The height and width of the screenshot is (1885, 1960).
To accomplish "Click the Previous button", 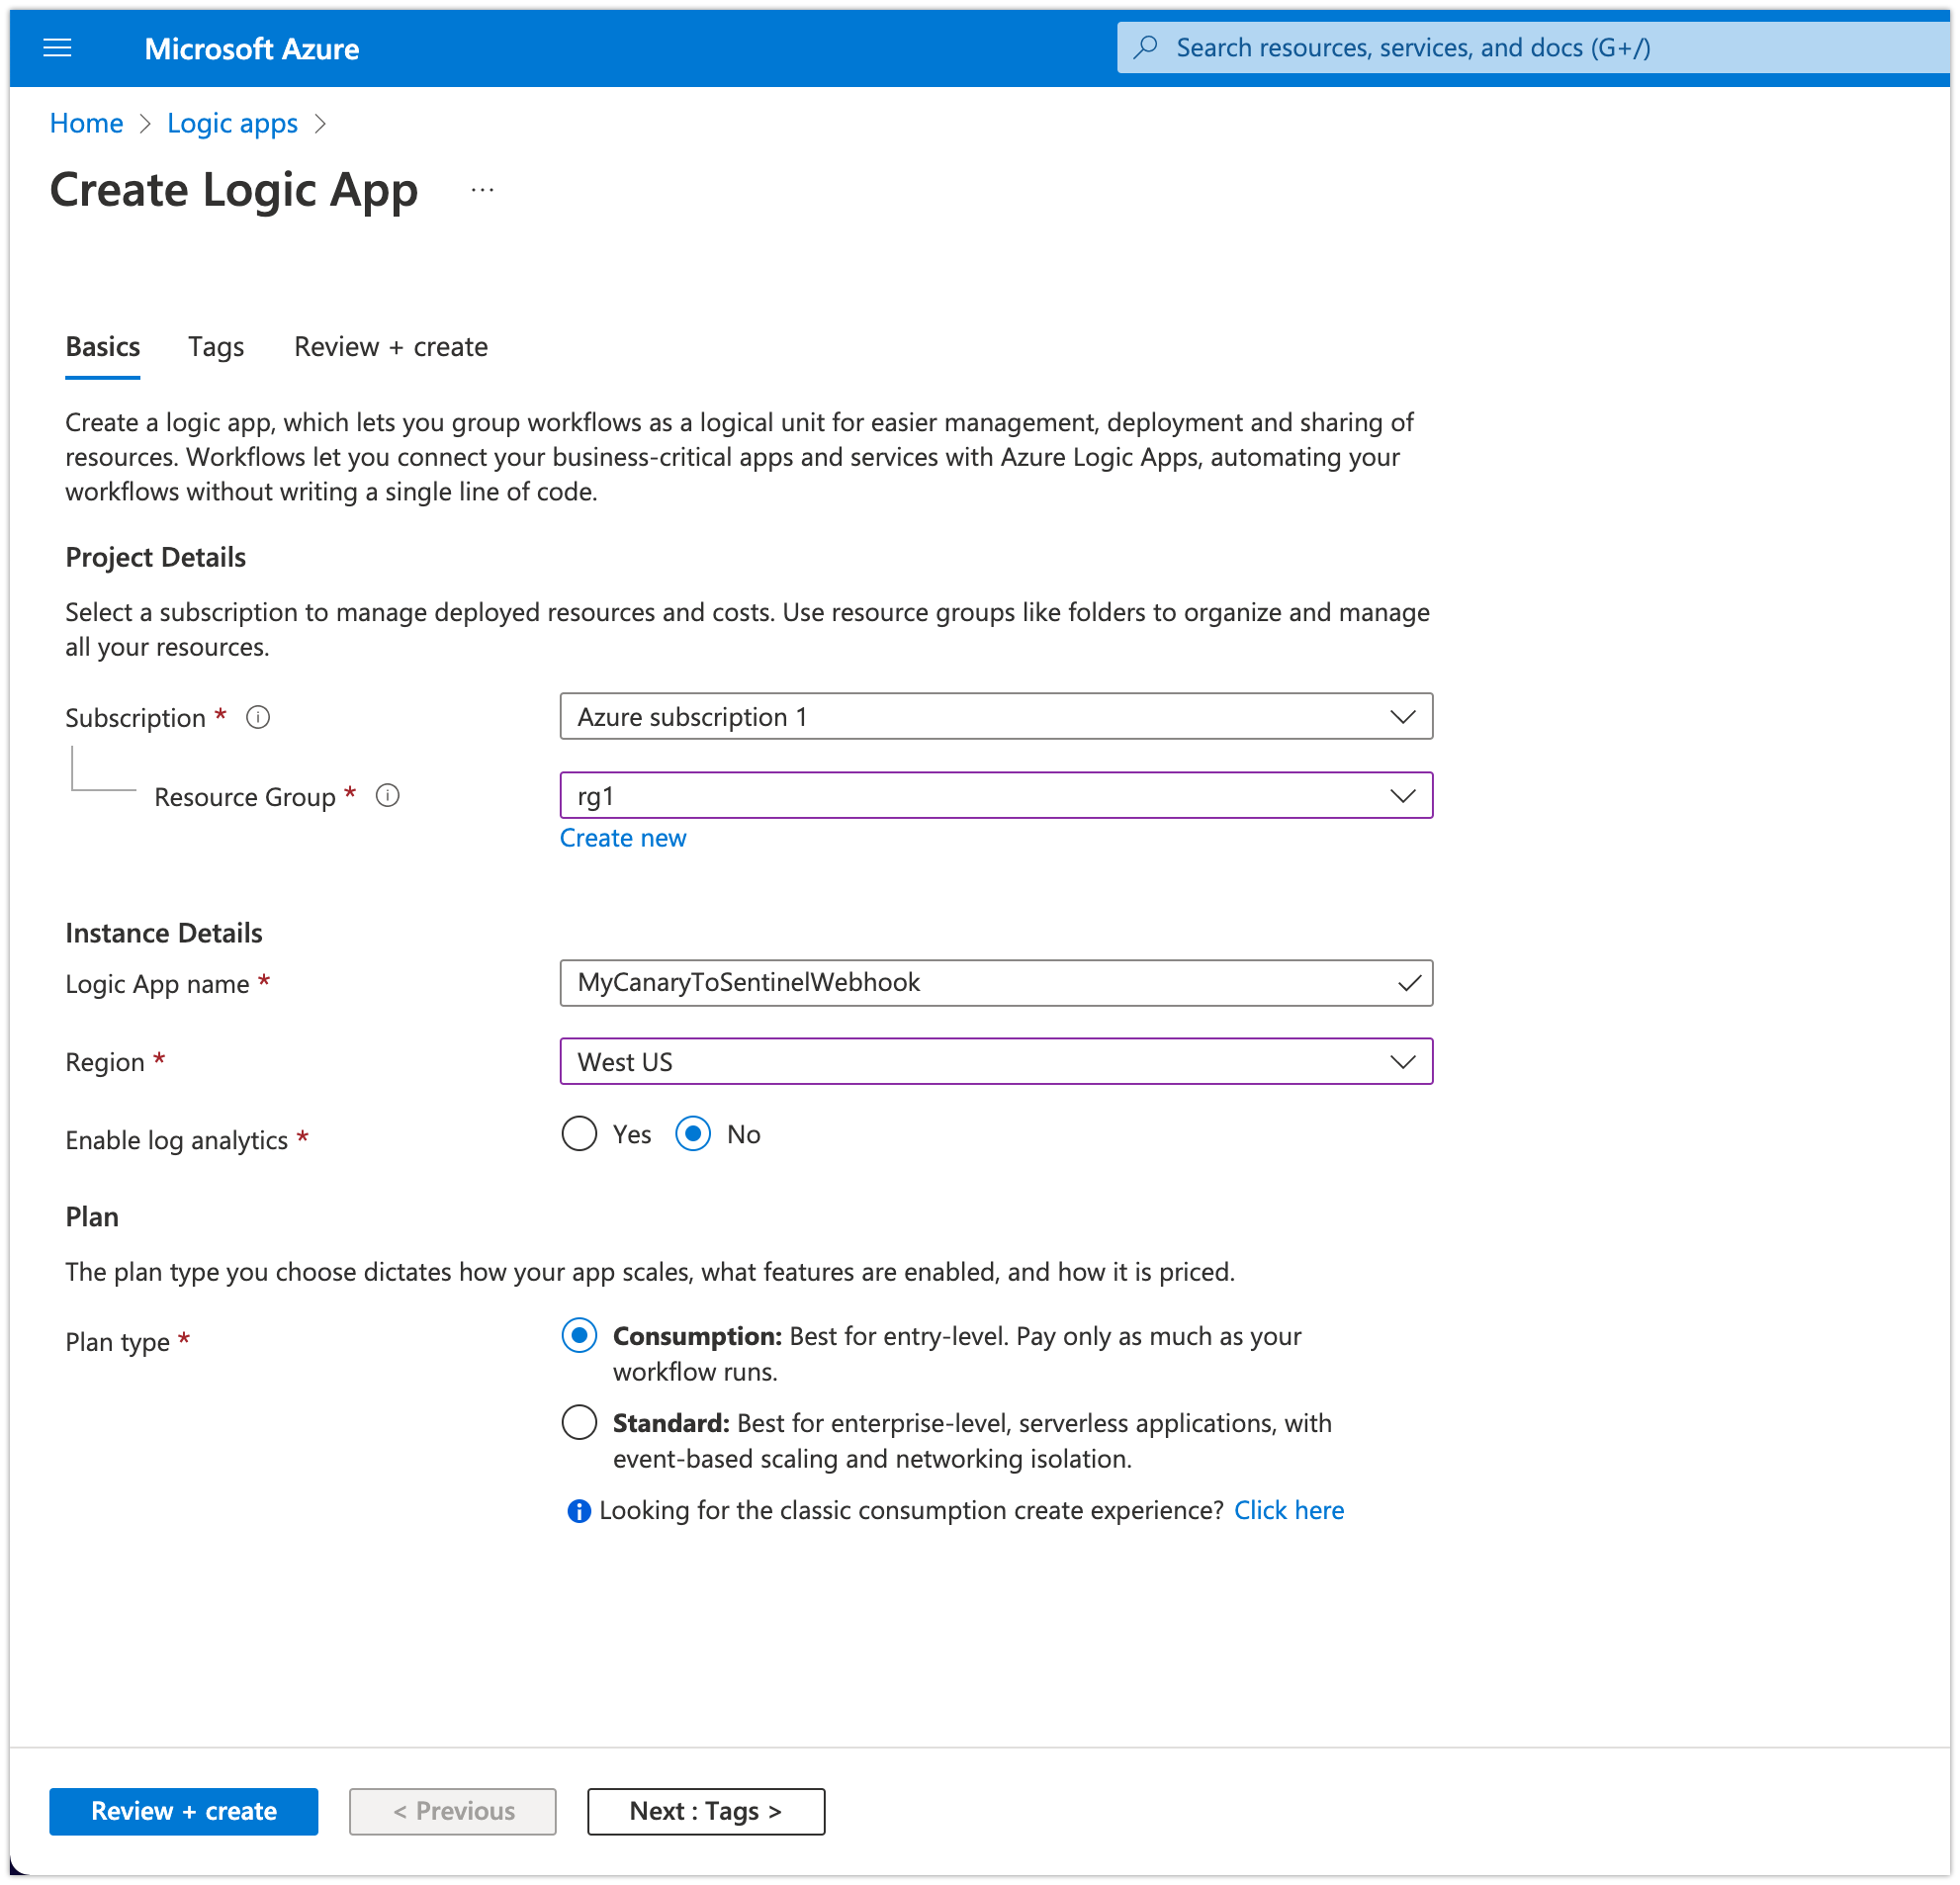I will (453, 1812).
